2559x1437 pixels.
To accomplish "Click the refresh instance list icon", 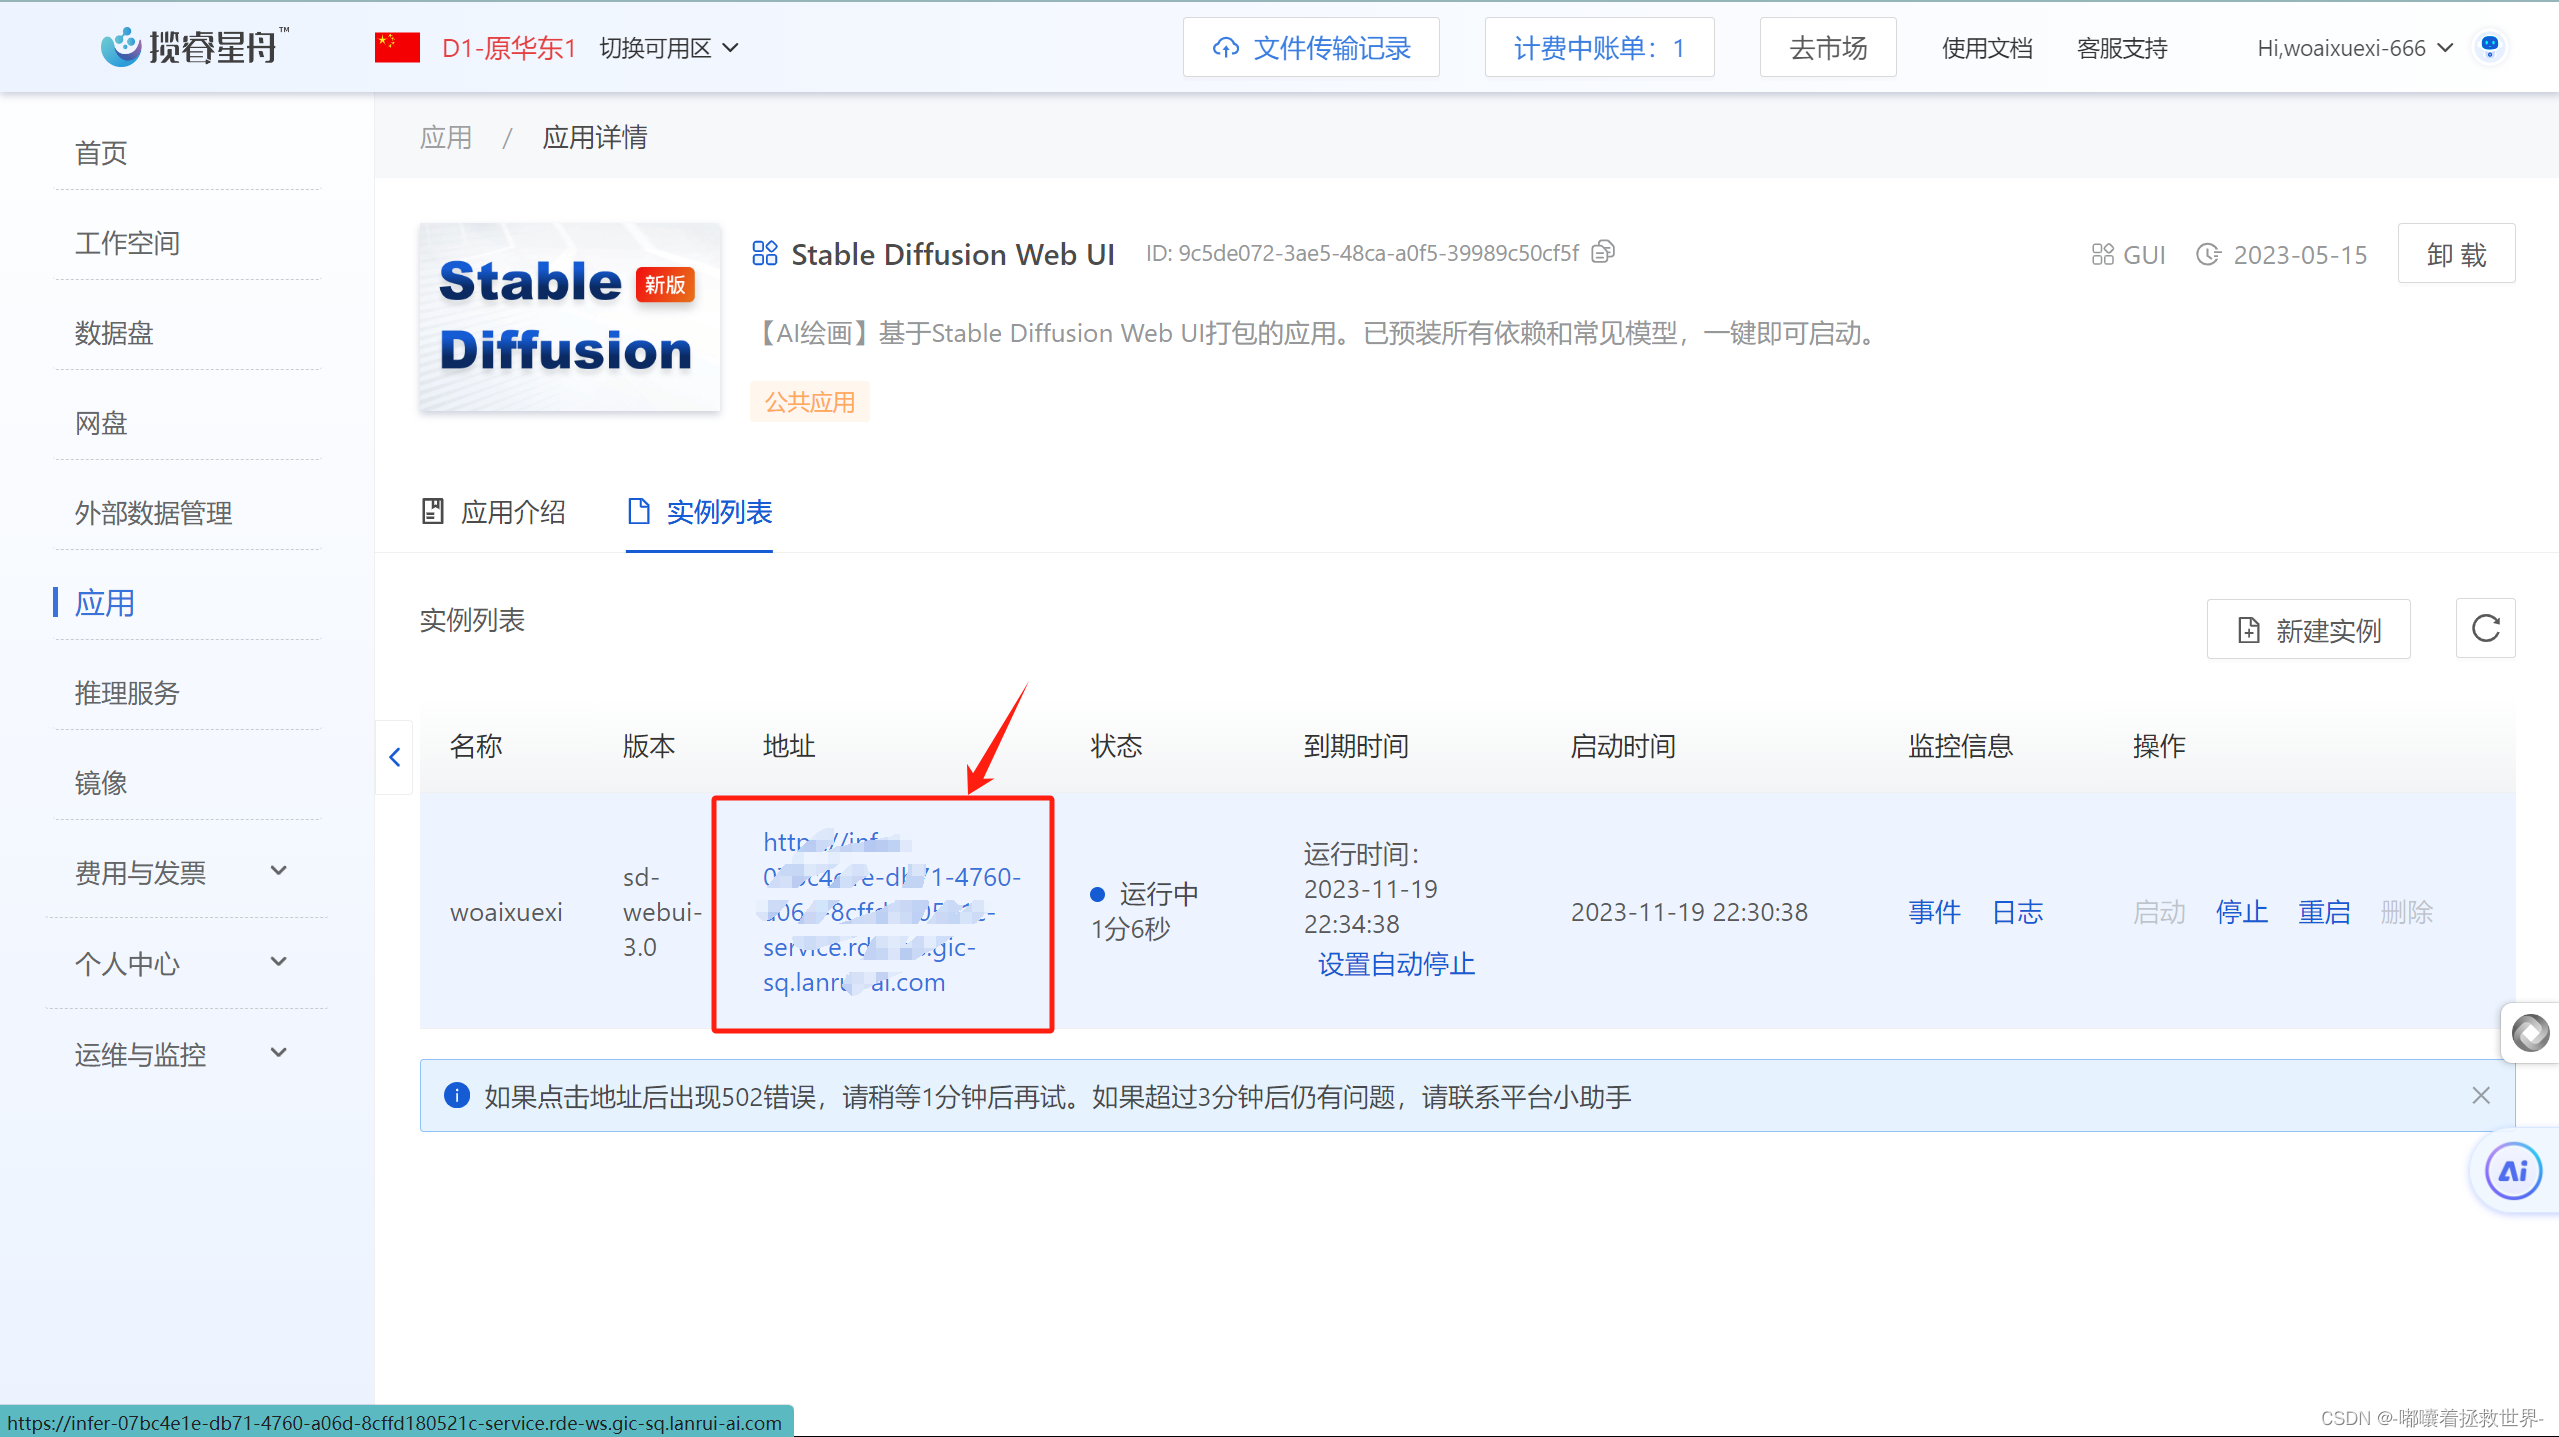I will point(2485,629).
